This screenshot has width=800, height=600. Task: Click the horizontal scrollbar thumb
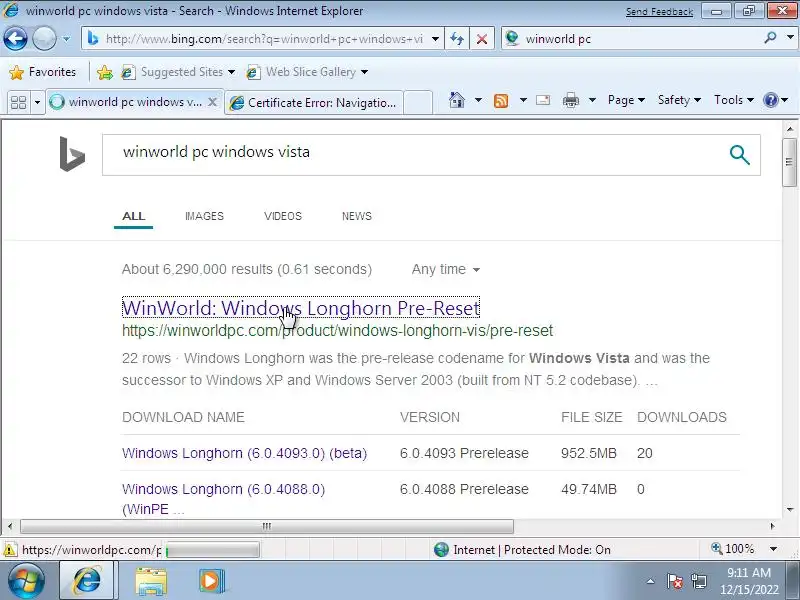tap(267, 526)
